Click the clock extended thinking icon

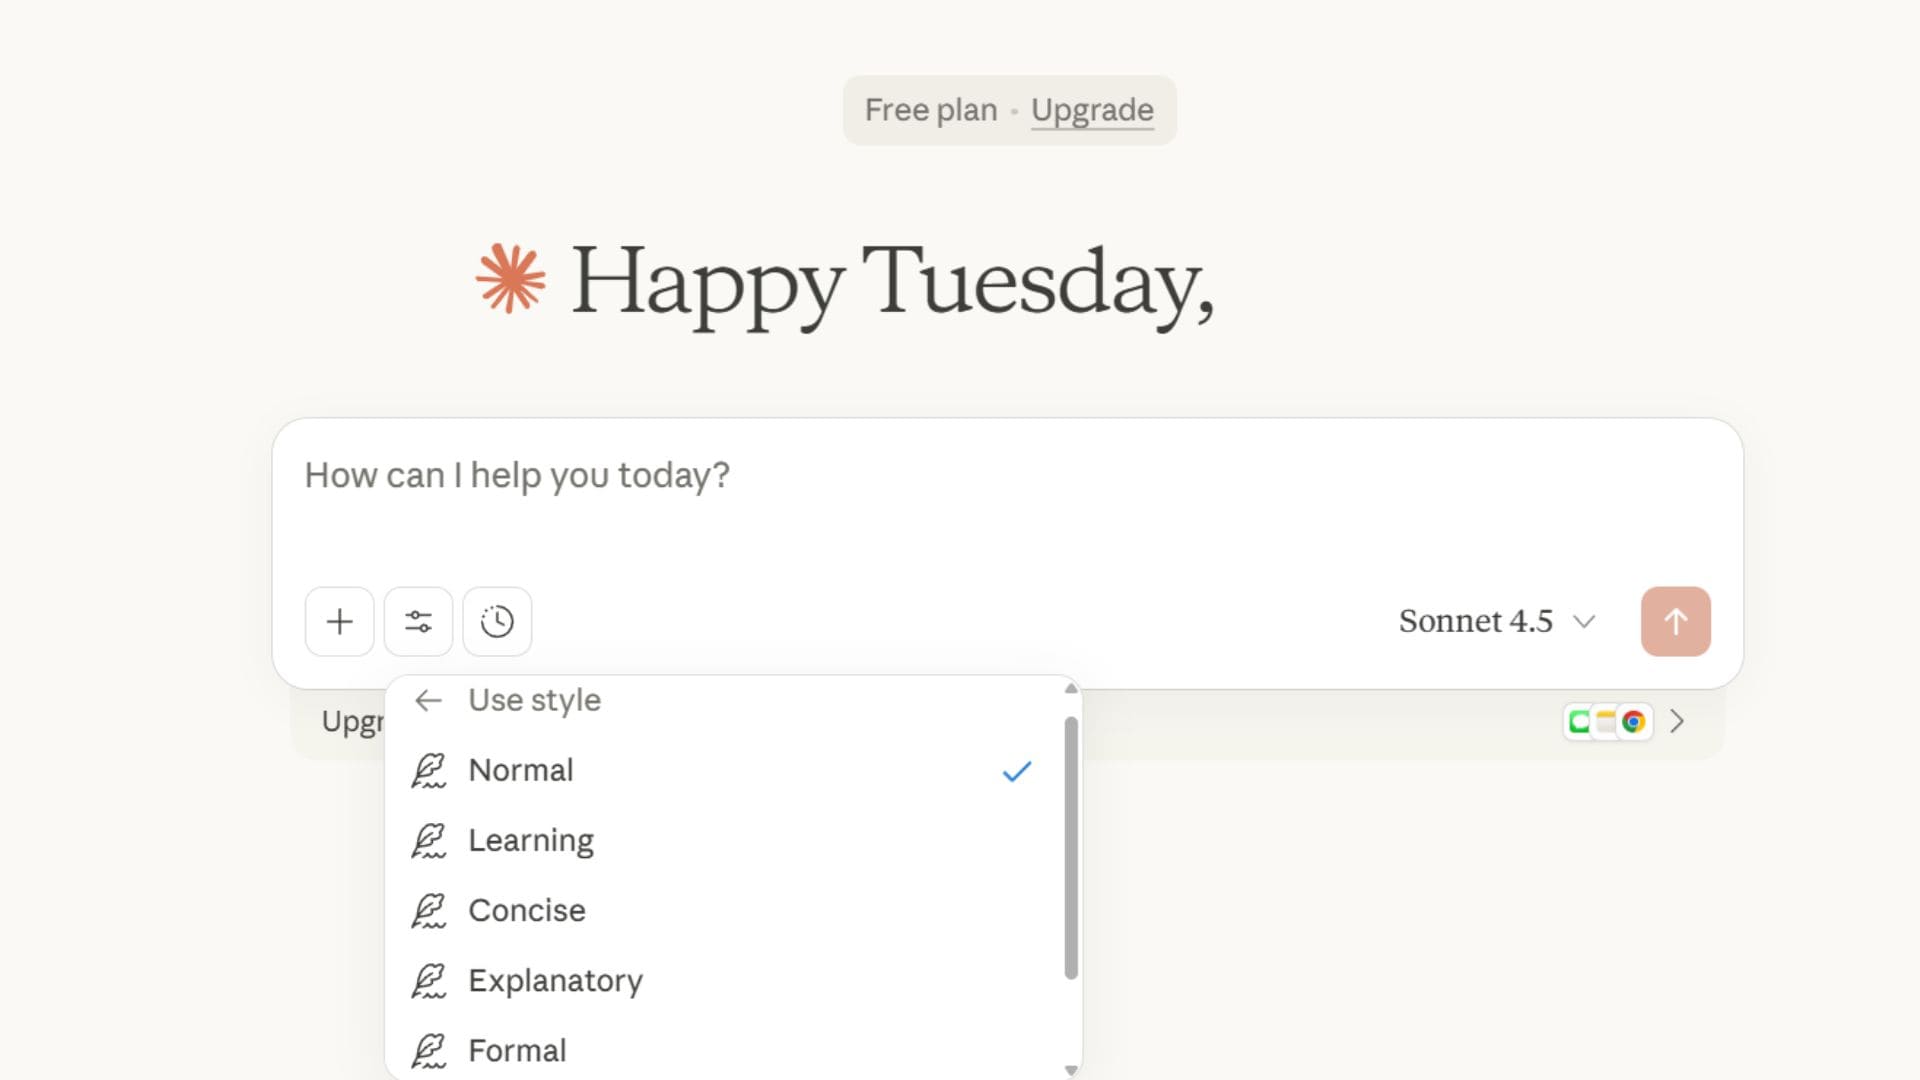point(497,621)
